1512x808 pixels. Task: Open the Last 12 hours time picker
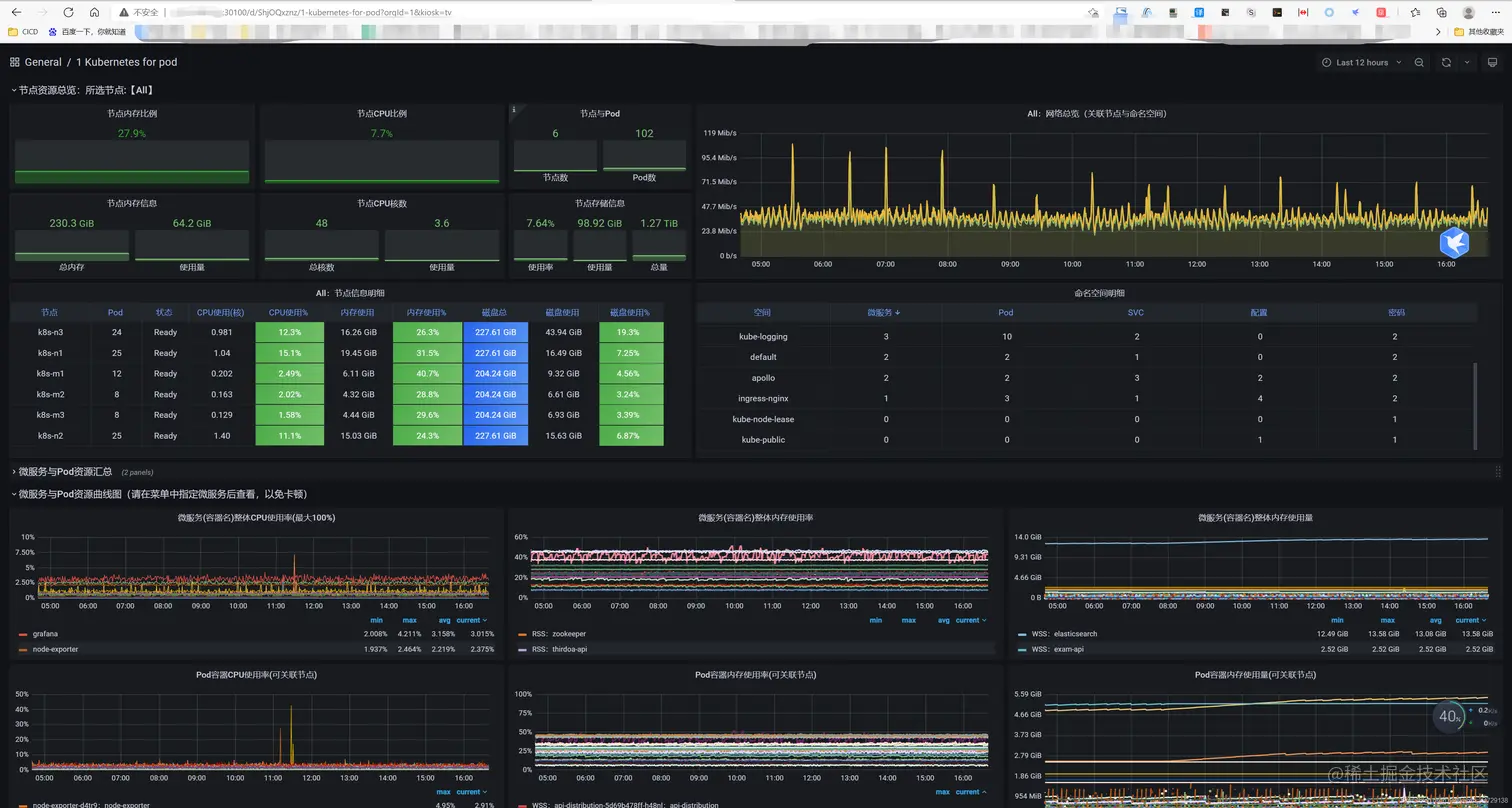1362,62
